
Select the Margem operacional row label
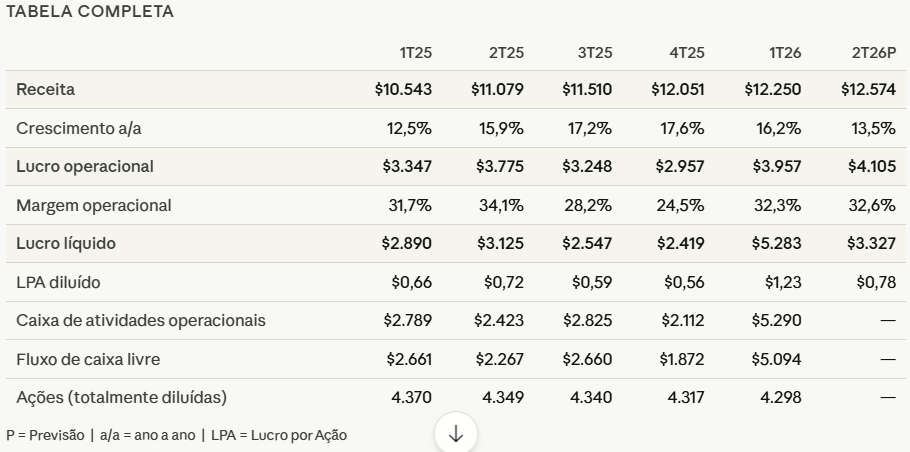[94, 205]
